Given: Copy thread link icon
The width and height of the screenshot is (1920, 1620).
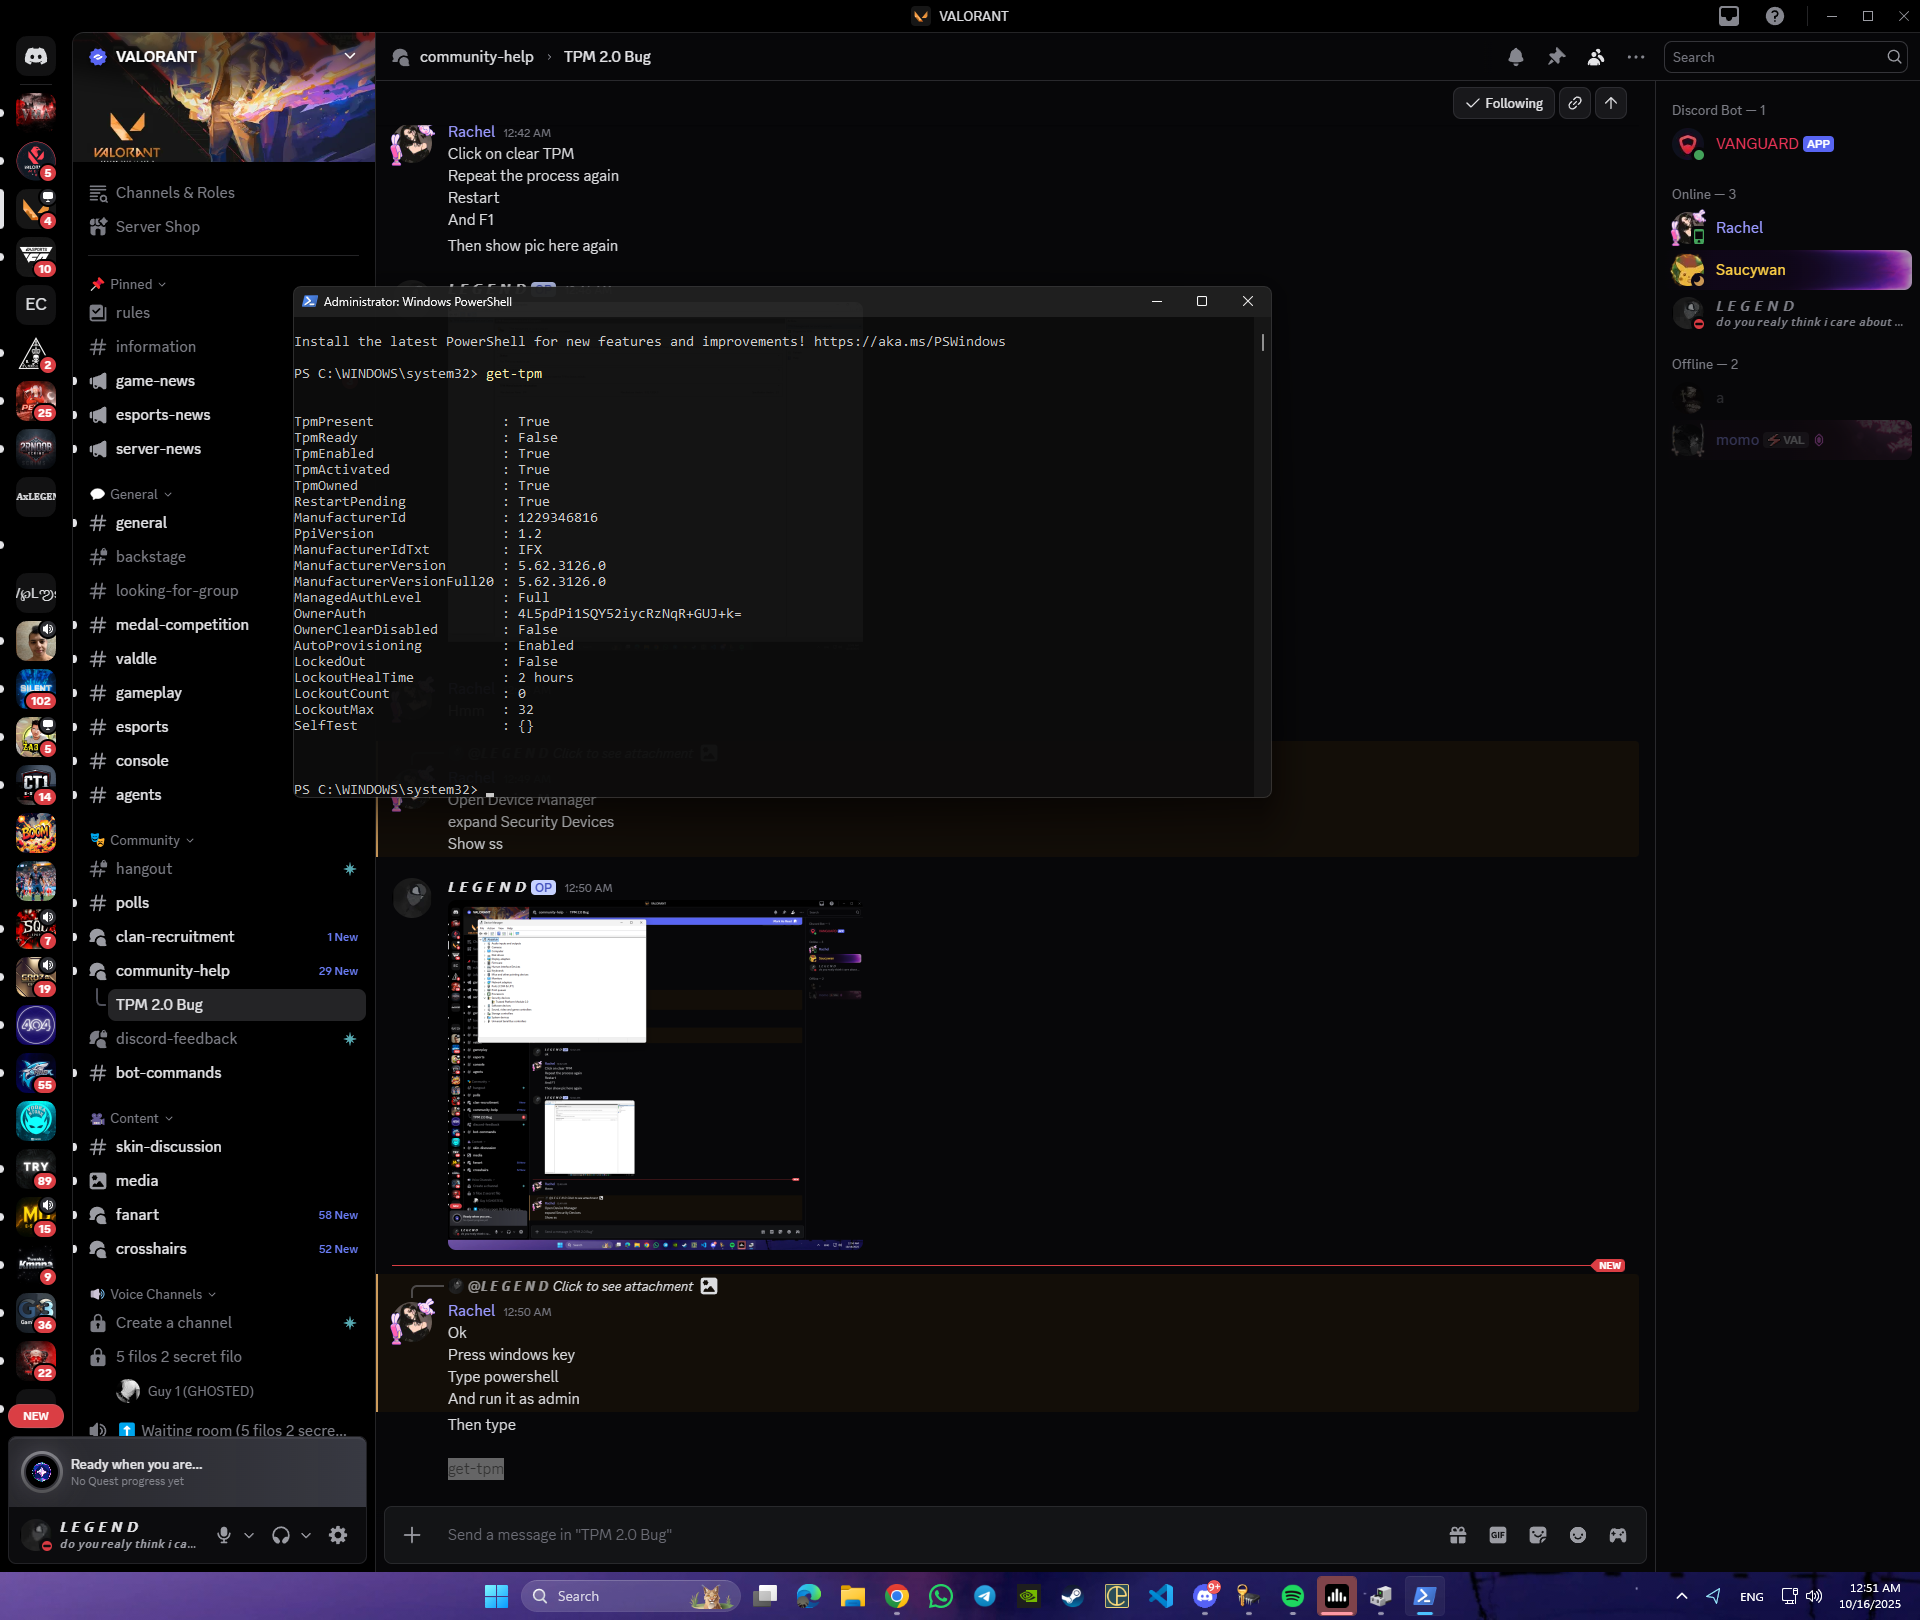Looking at the screenshot, I should tap(1575, 103).
